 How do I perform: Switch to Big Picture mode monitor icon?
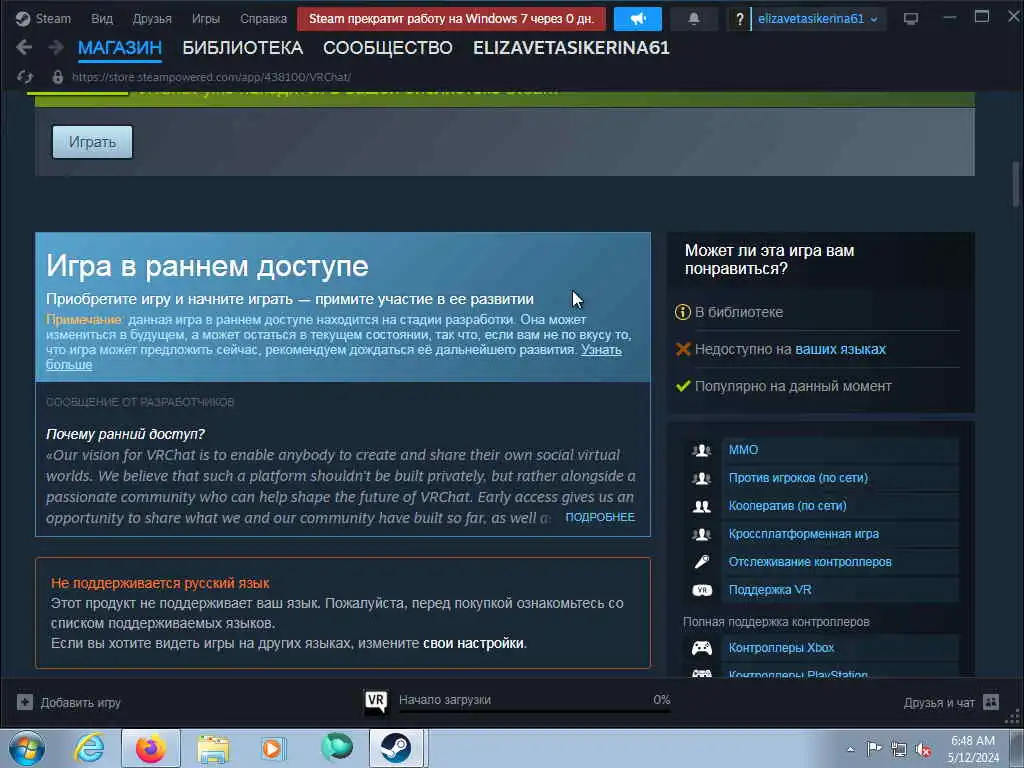click(x=910, y=19)
